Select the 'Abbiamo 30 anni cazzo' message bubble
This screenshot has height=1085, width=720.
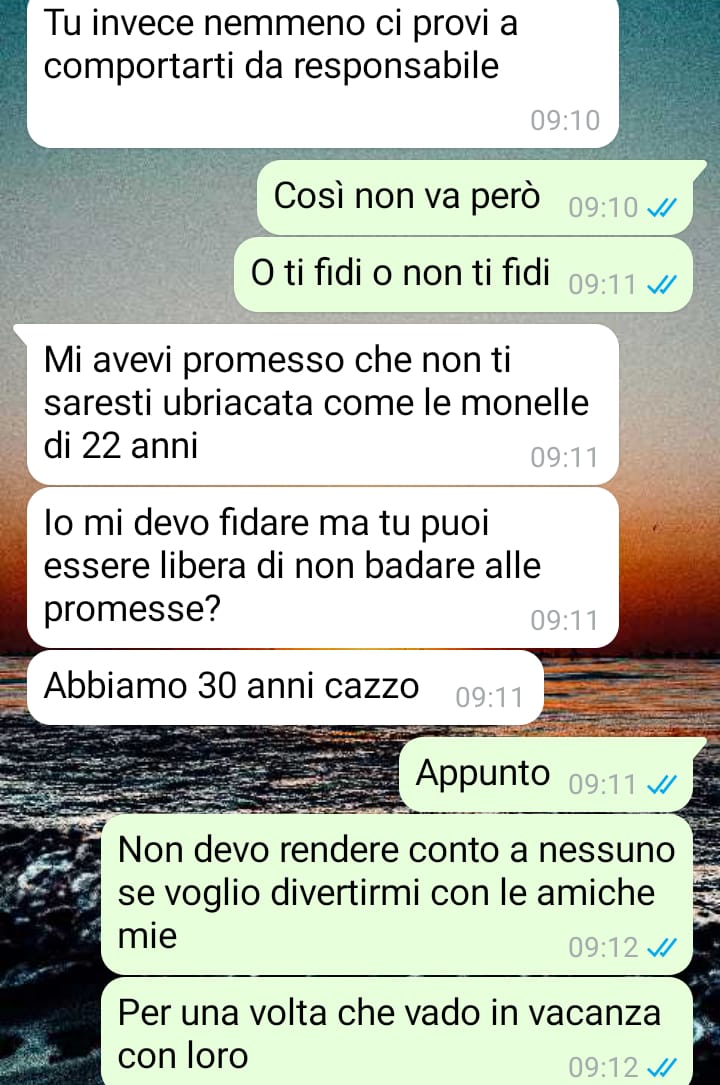[x=285, y=687]
